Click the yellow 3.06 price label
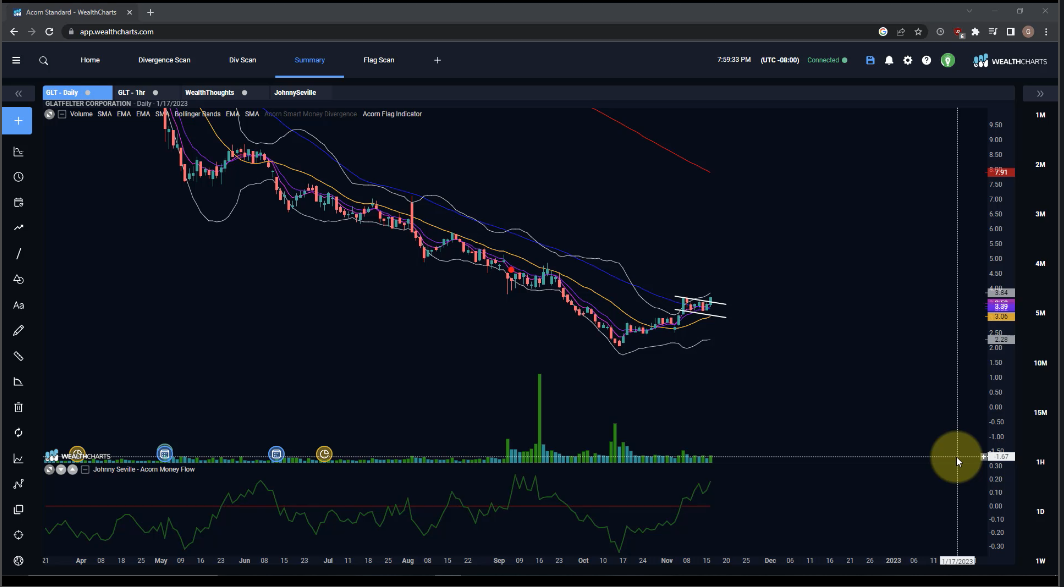 [x=1002, y=317]
